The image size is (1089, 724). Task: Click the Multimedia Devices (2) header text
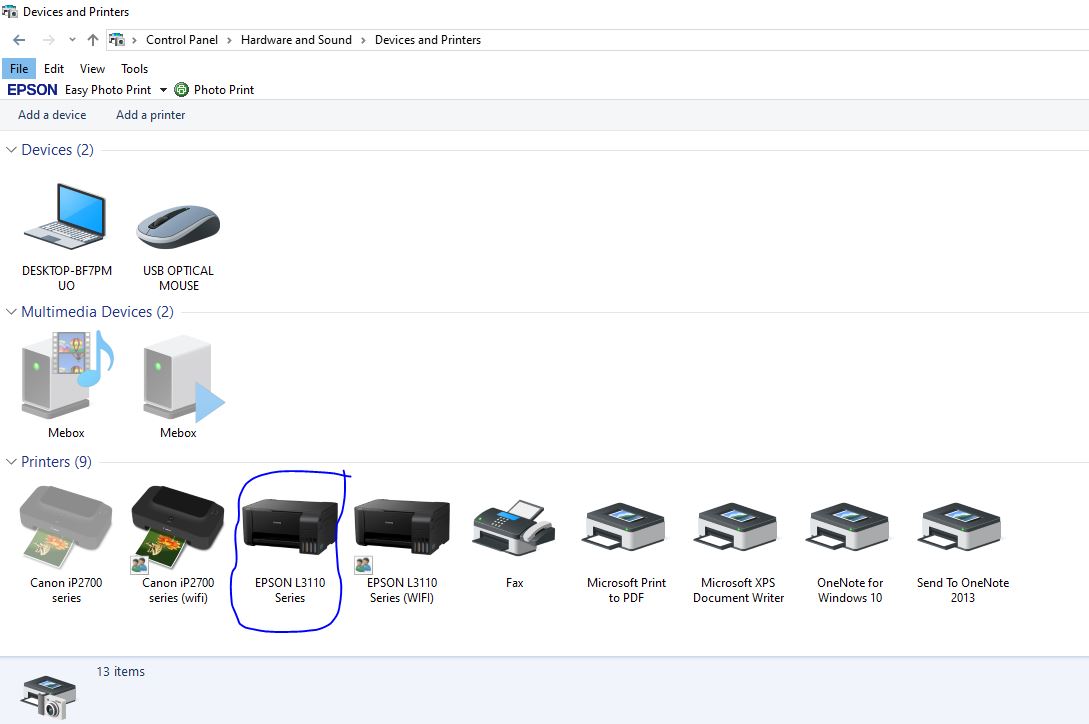(97, 312)
